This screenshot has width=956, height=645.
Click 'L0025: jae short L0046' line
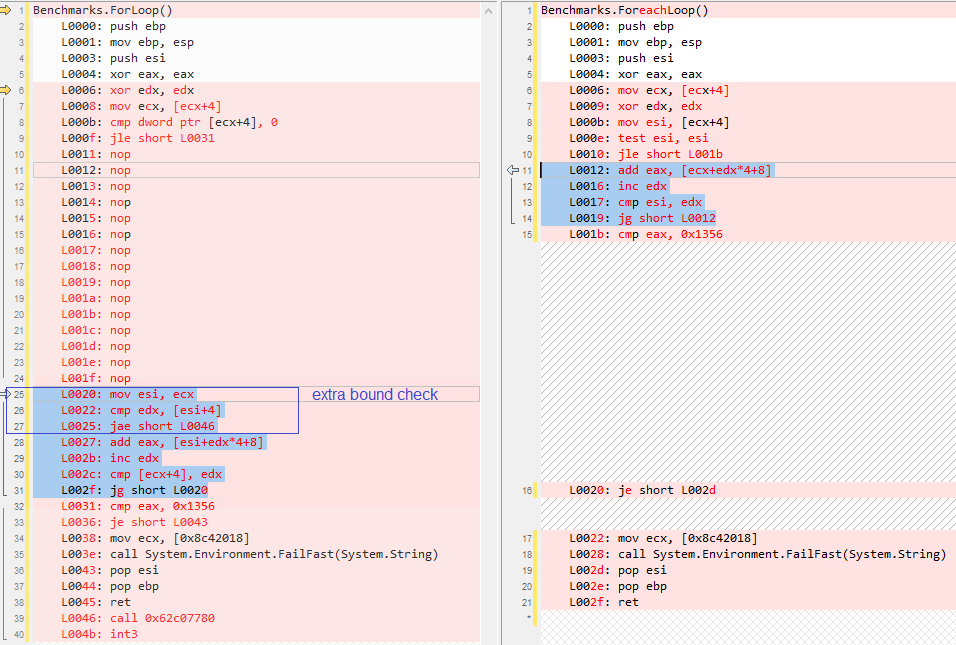[x=138, y=426]
